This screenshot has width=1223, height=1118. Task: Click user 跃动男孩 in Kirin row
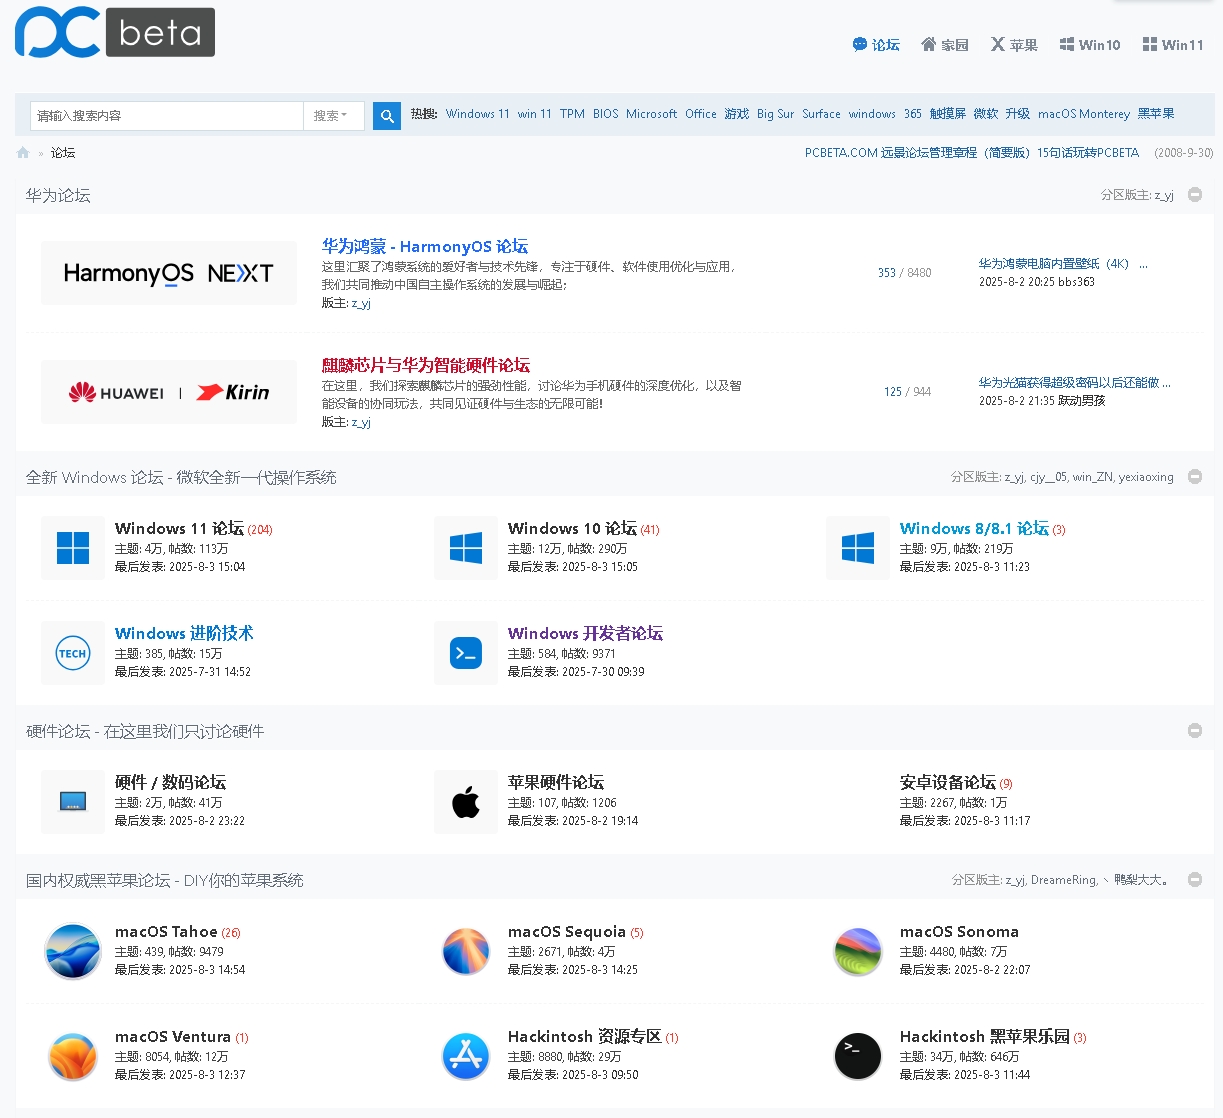[1082, 401]
